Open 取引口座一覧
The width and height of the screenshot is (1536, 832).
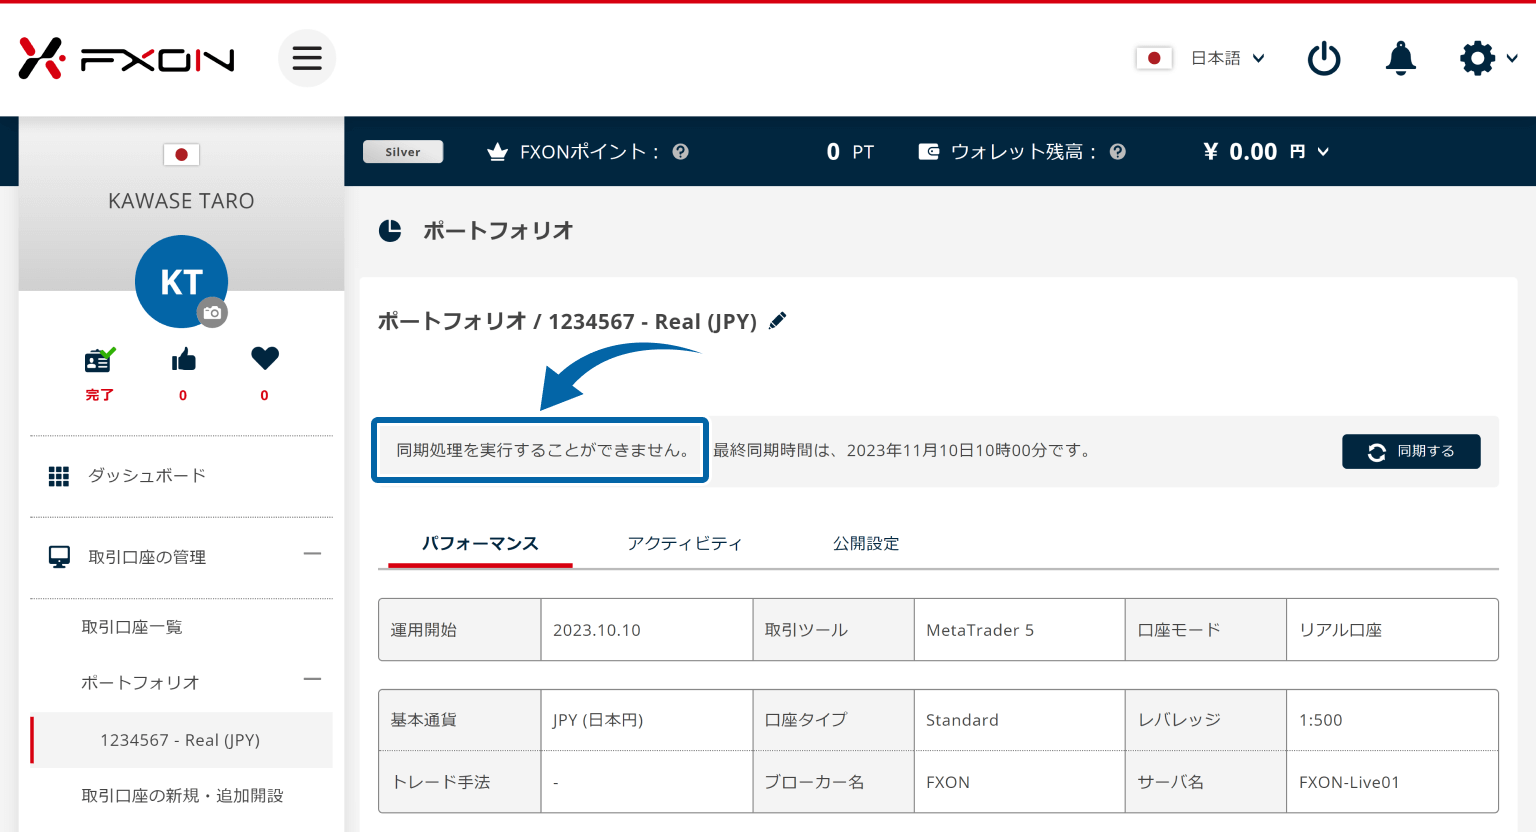coord(132,627)
